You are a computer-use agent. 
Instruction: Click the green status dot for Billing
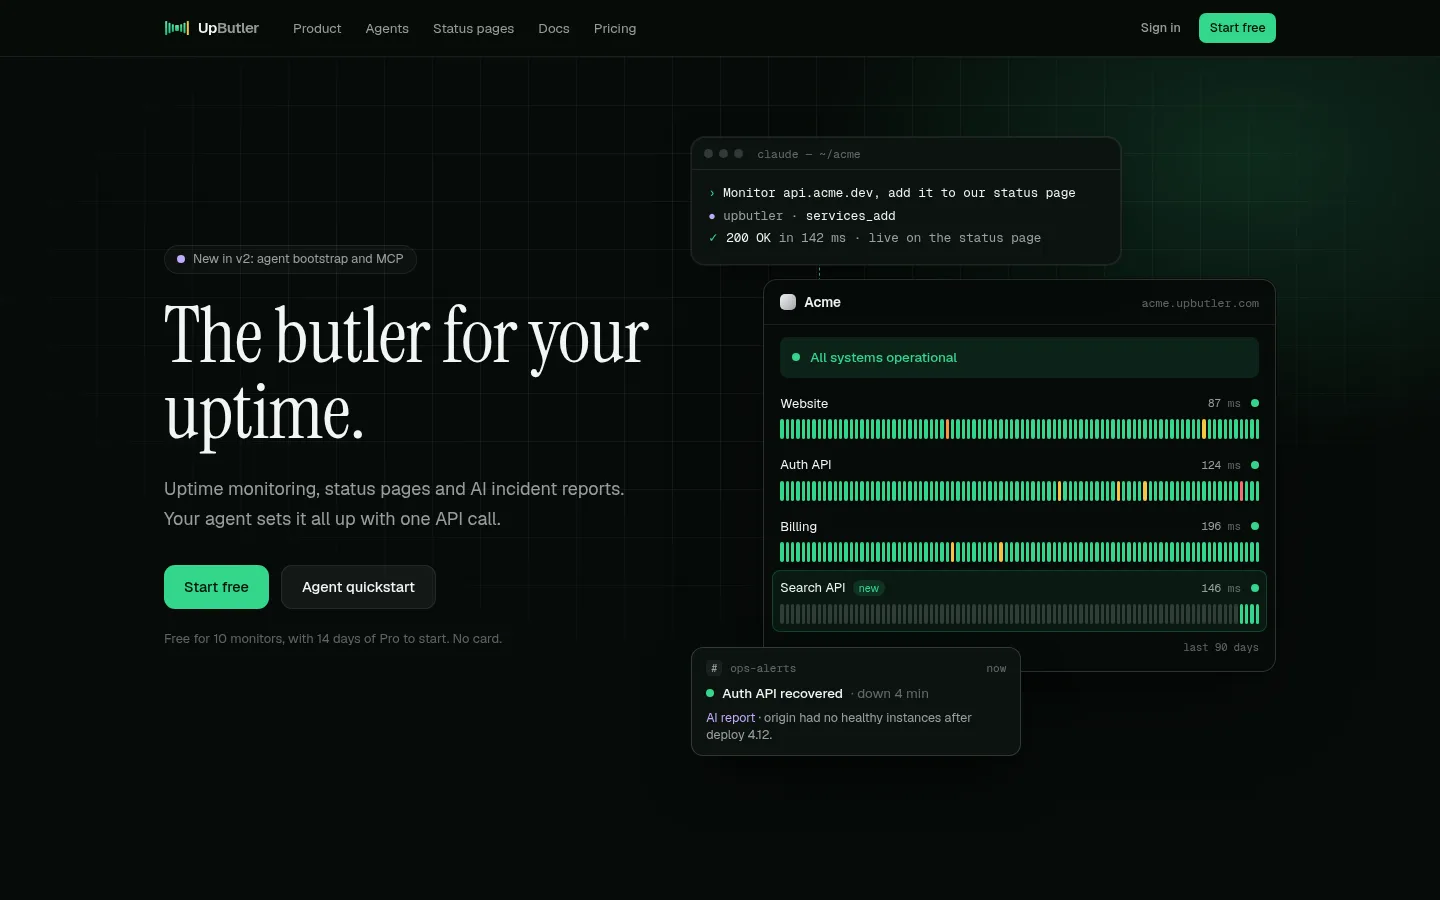click(1255, 526)
